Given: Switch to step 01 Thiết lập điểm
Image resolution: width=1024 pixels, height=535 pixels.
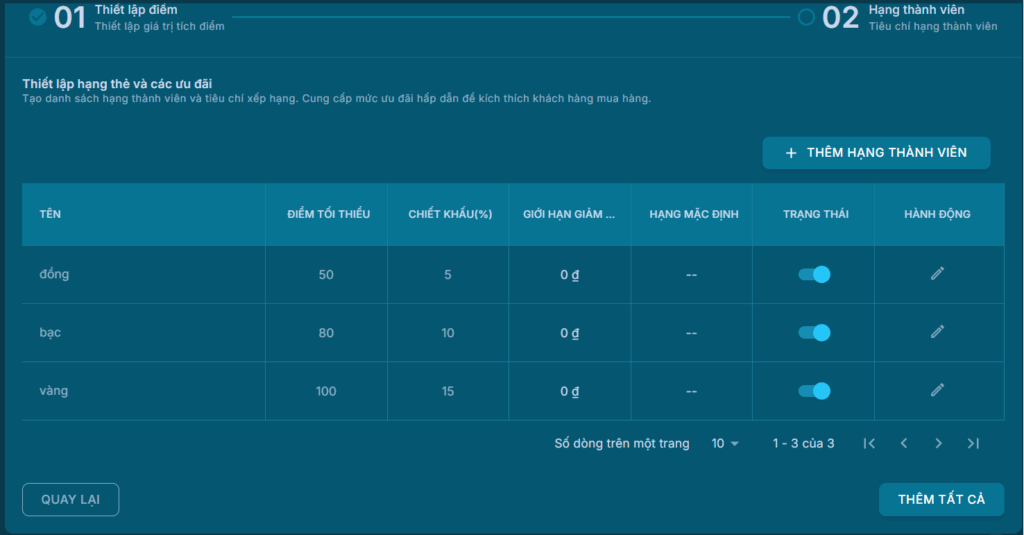Looking at the screenshot, I should pyautogui.click(x=135, y=17).
